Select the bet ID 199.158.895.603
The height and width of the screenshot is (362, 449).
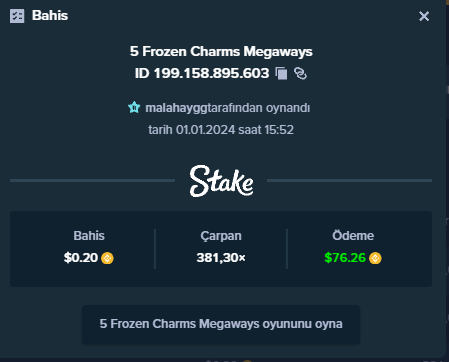click(x=202, y=73)
